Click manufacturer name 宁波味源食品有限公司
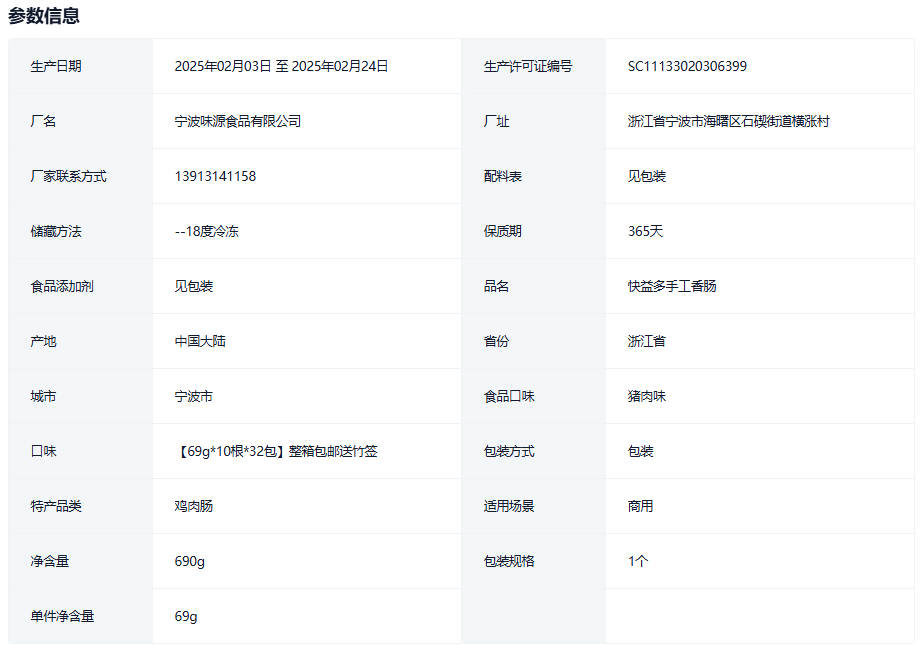921x645 pixels. tap(237, 121)
